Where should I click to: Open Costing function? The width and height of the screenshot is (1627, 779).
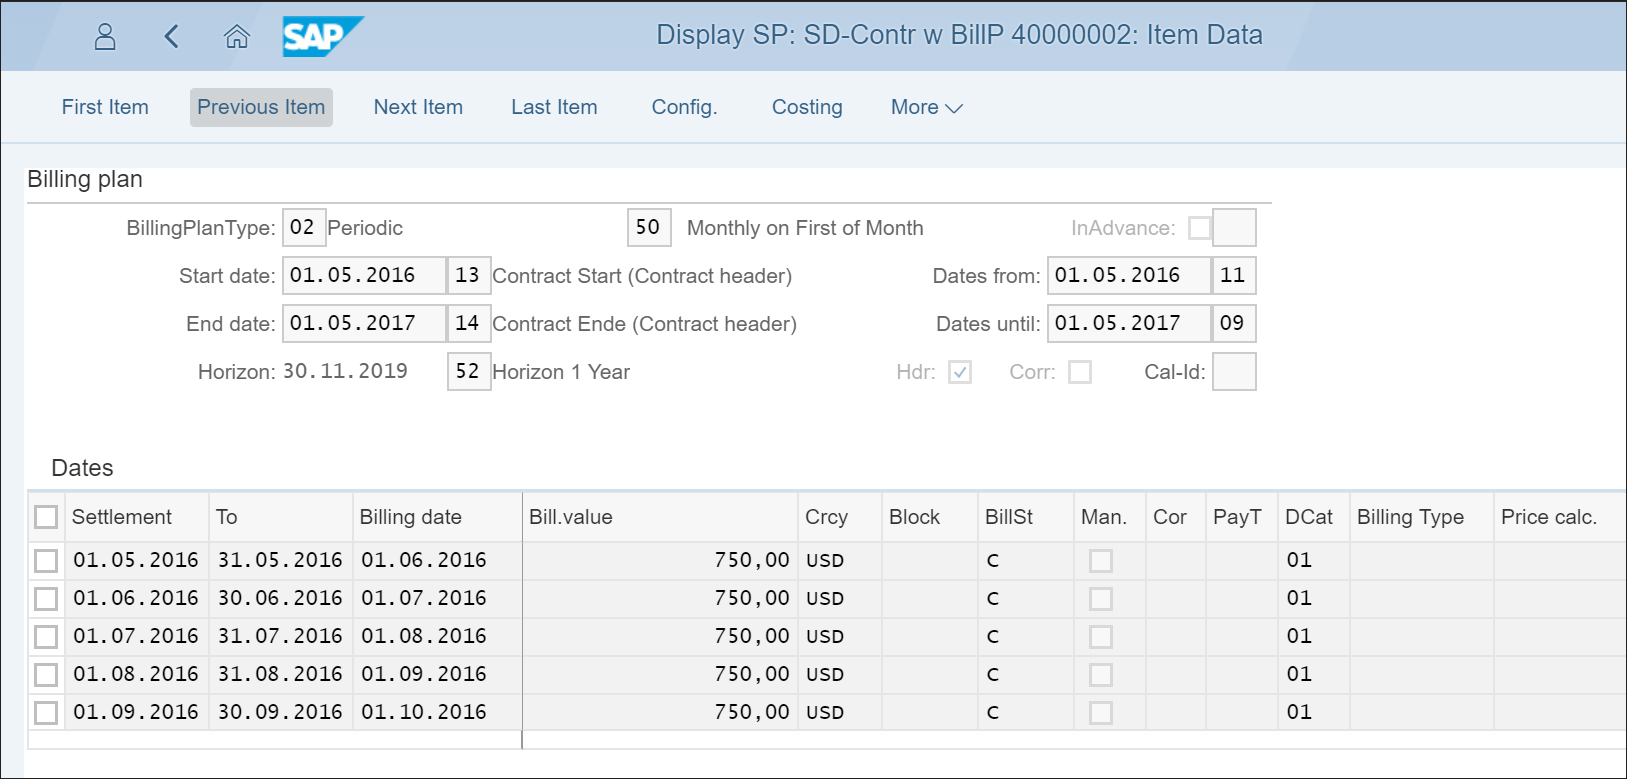coord(807,107)
